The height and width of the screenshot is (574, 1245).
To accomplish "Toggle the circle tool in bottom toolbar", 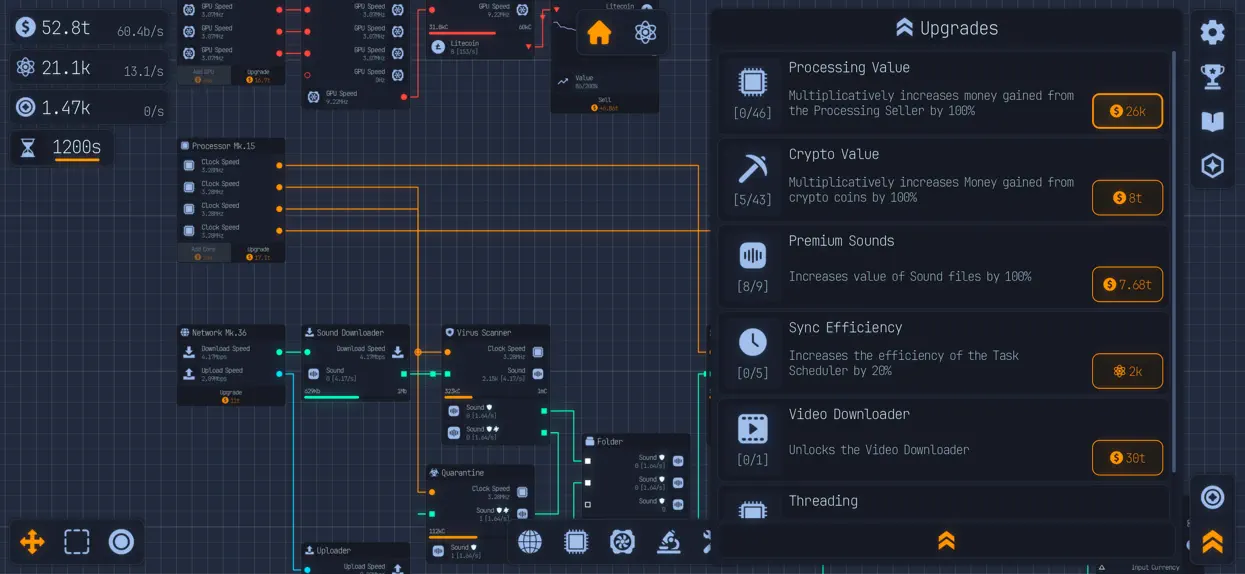I will click(x=121, y=542).
